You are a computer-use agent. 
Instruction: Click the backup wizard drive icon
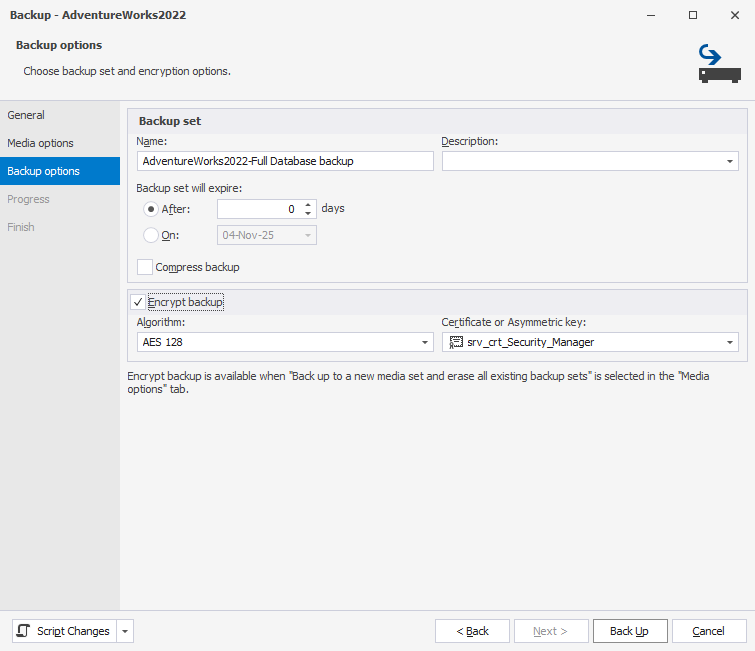coord(719,64)
